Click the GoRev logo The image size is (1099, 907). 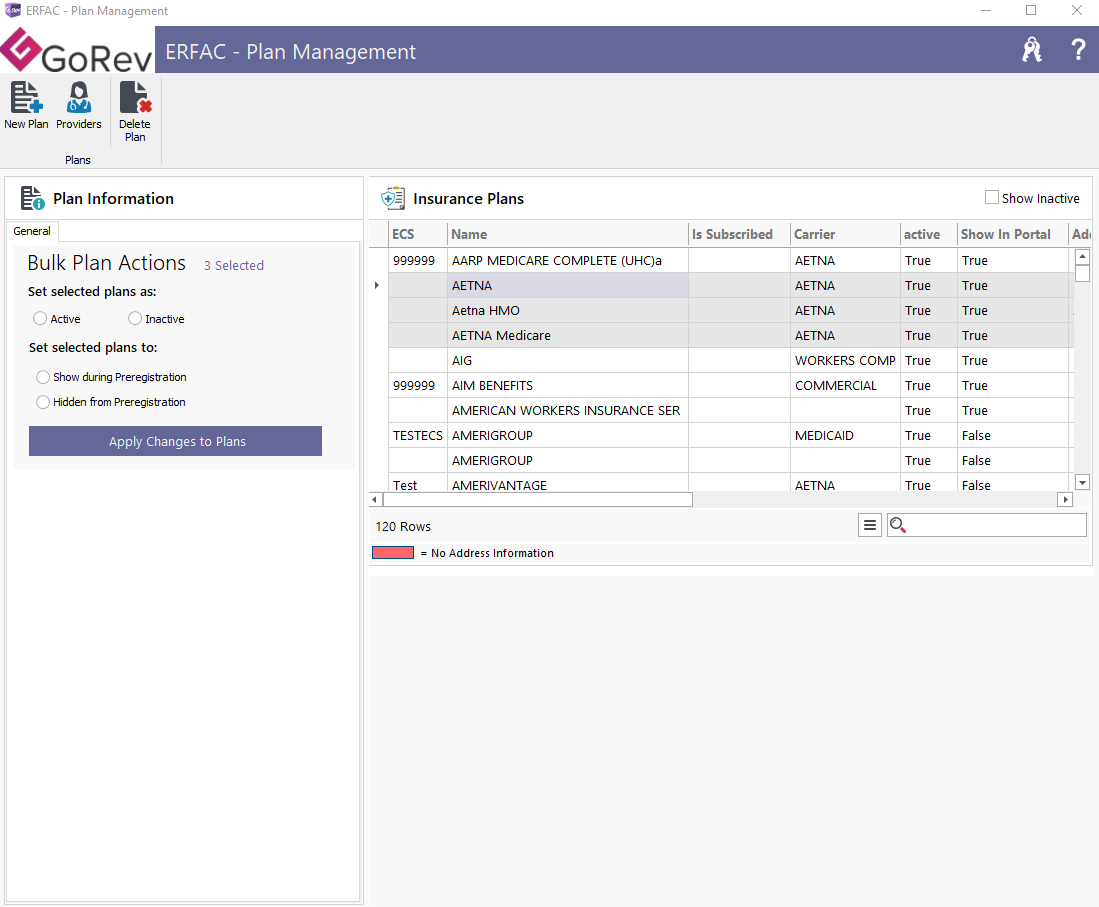(76, 50)
